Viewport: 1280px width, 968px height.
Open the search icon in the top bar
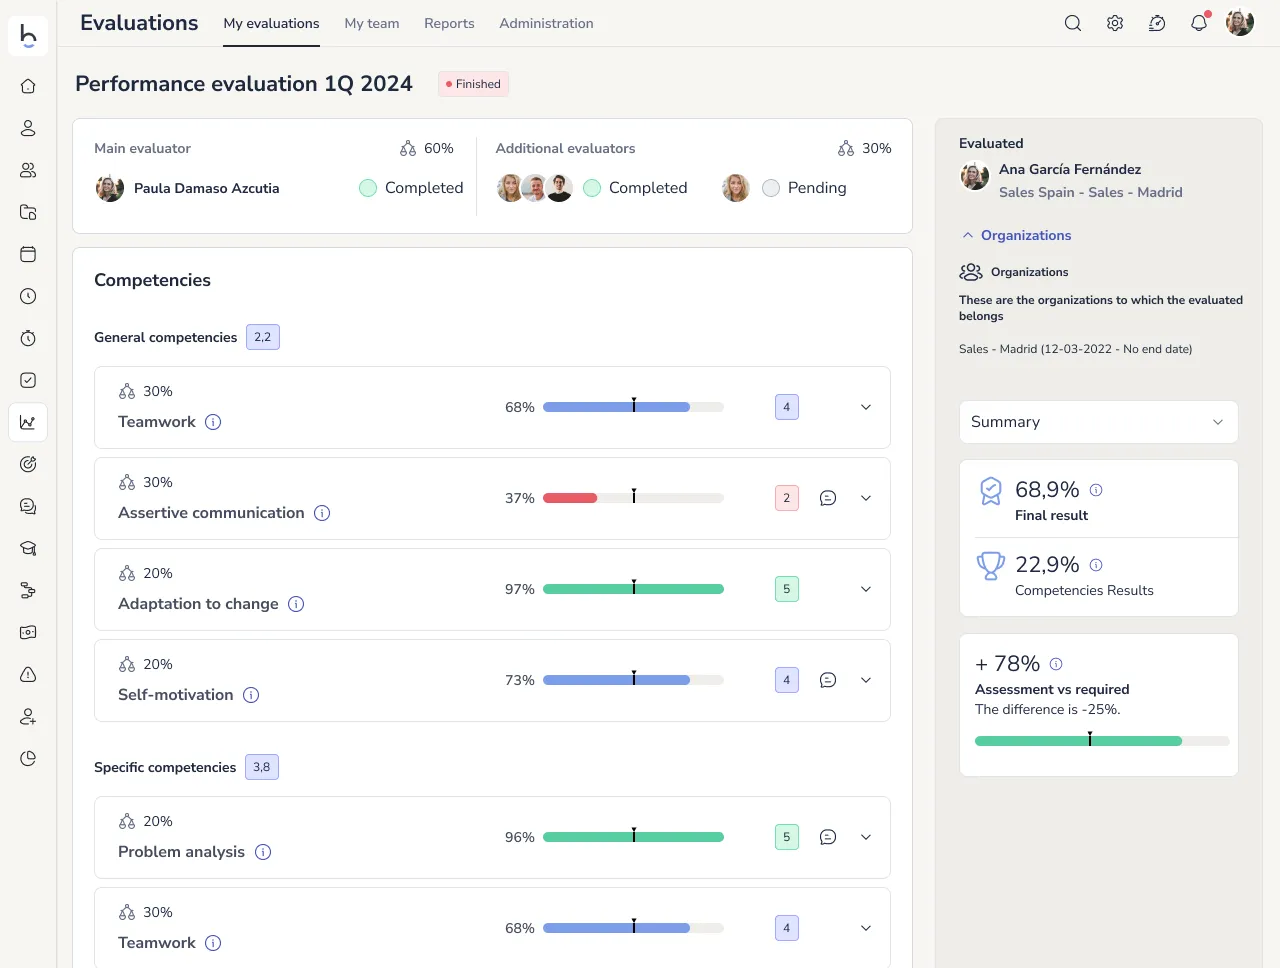click(x=1073, y=22)
